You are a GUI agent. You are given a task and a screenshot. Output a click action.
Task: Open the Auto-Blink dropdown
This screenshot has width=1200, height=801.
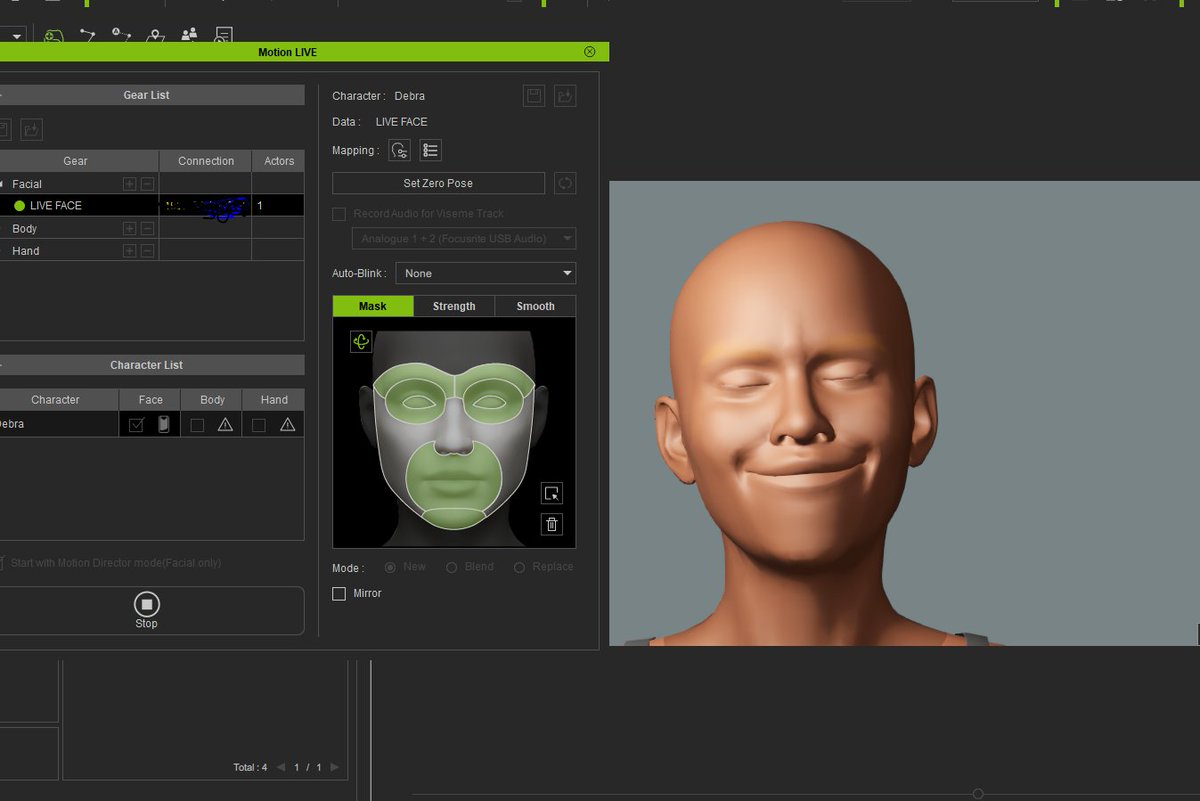(486, 273)
